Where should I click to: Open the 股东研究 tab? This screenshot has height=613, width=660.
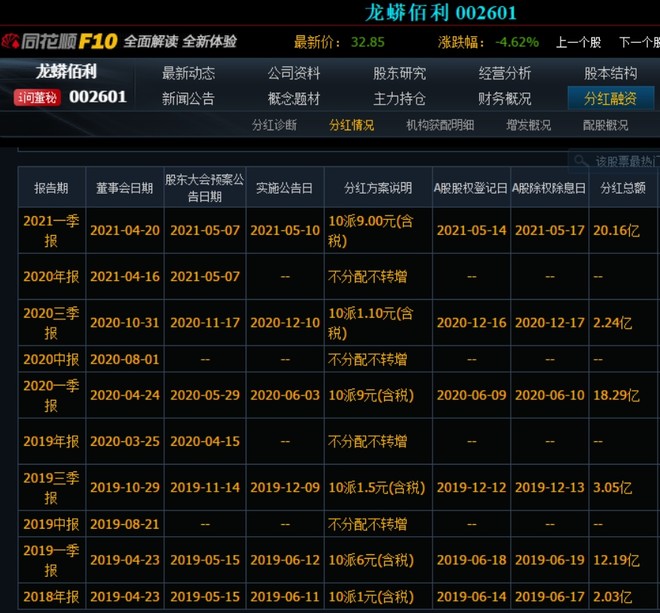[399, 73]
